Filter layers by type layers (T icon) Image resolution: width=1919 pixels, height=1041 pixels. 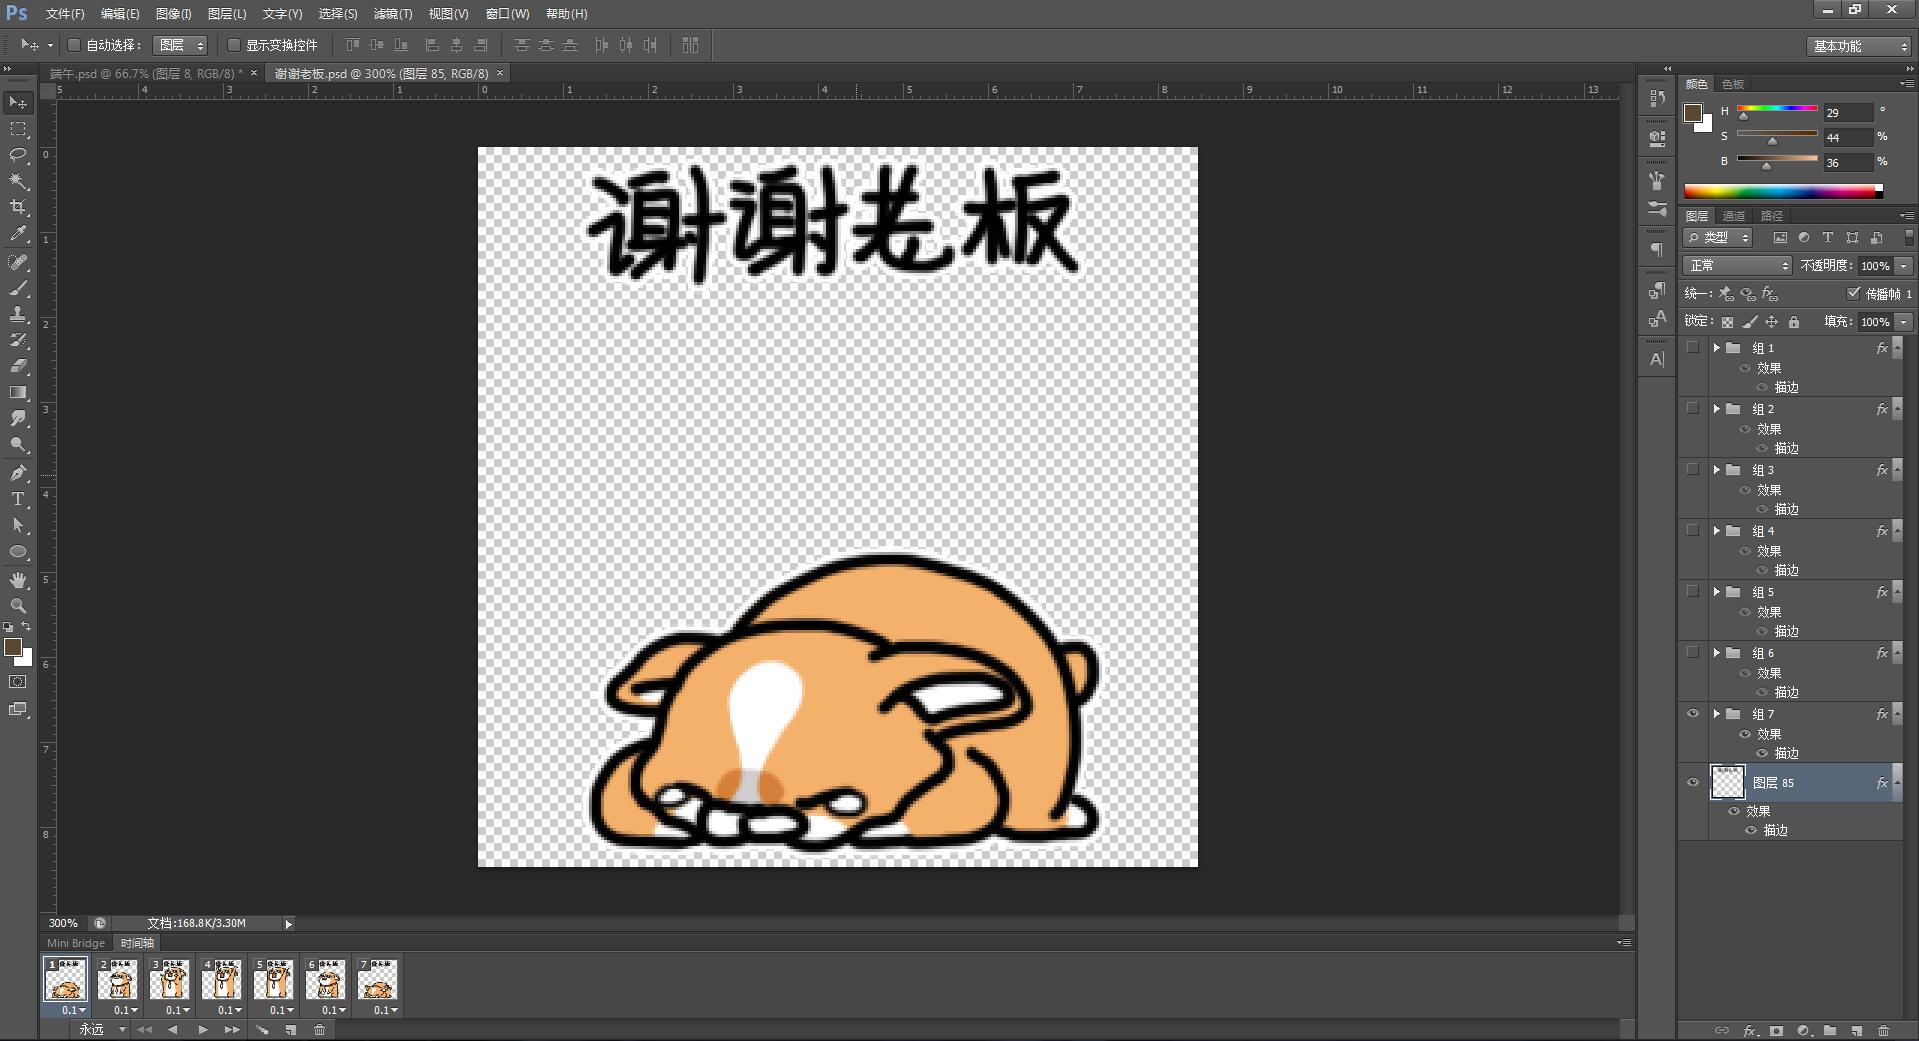tap(1827, 238)
